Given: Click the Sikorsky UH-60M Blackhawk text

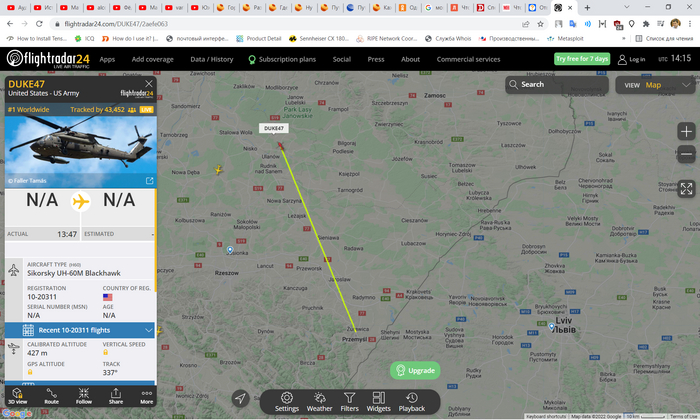Looking at the screenshot, I should pyautogui.click(x=74, y=273).
